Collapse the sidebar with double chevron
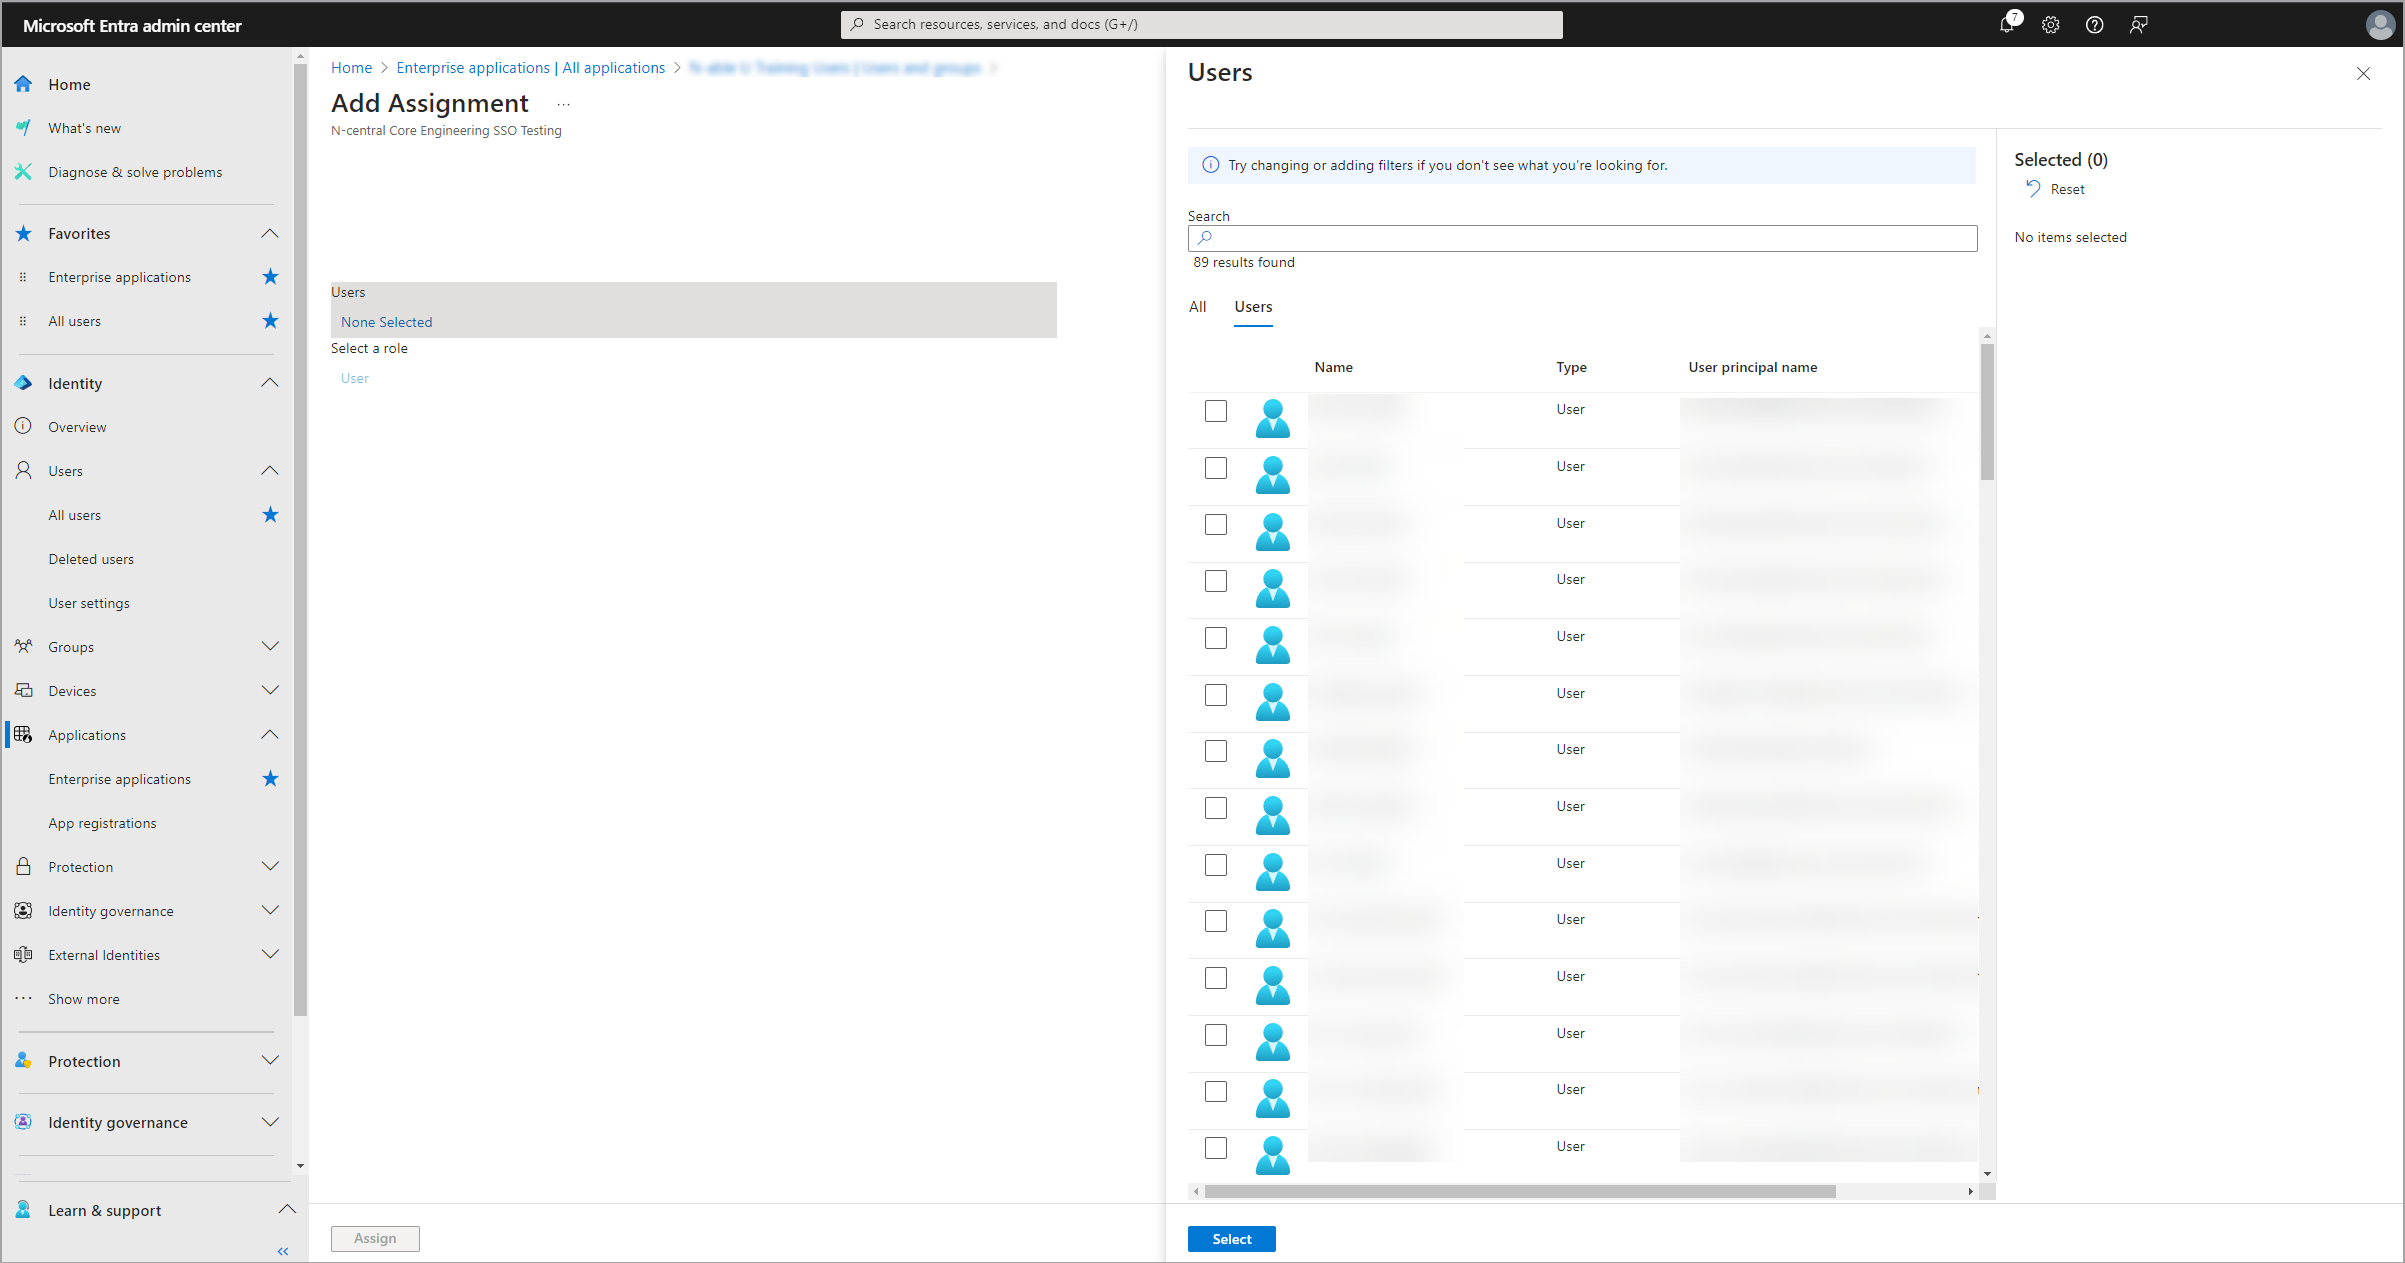The width and height of the screenshot is (2405, 1263). point(283,1251)
